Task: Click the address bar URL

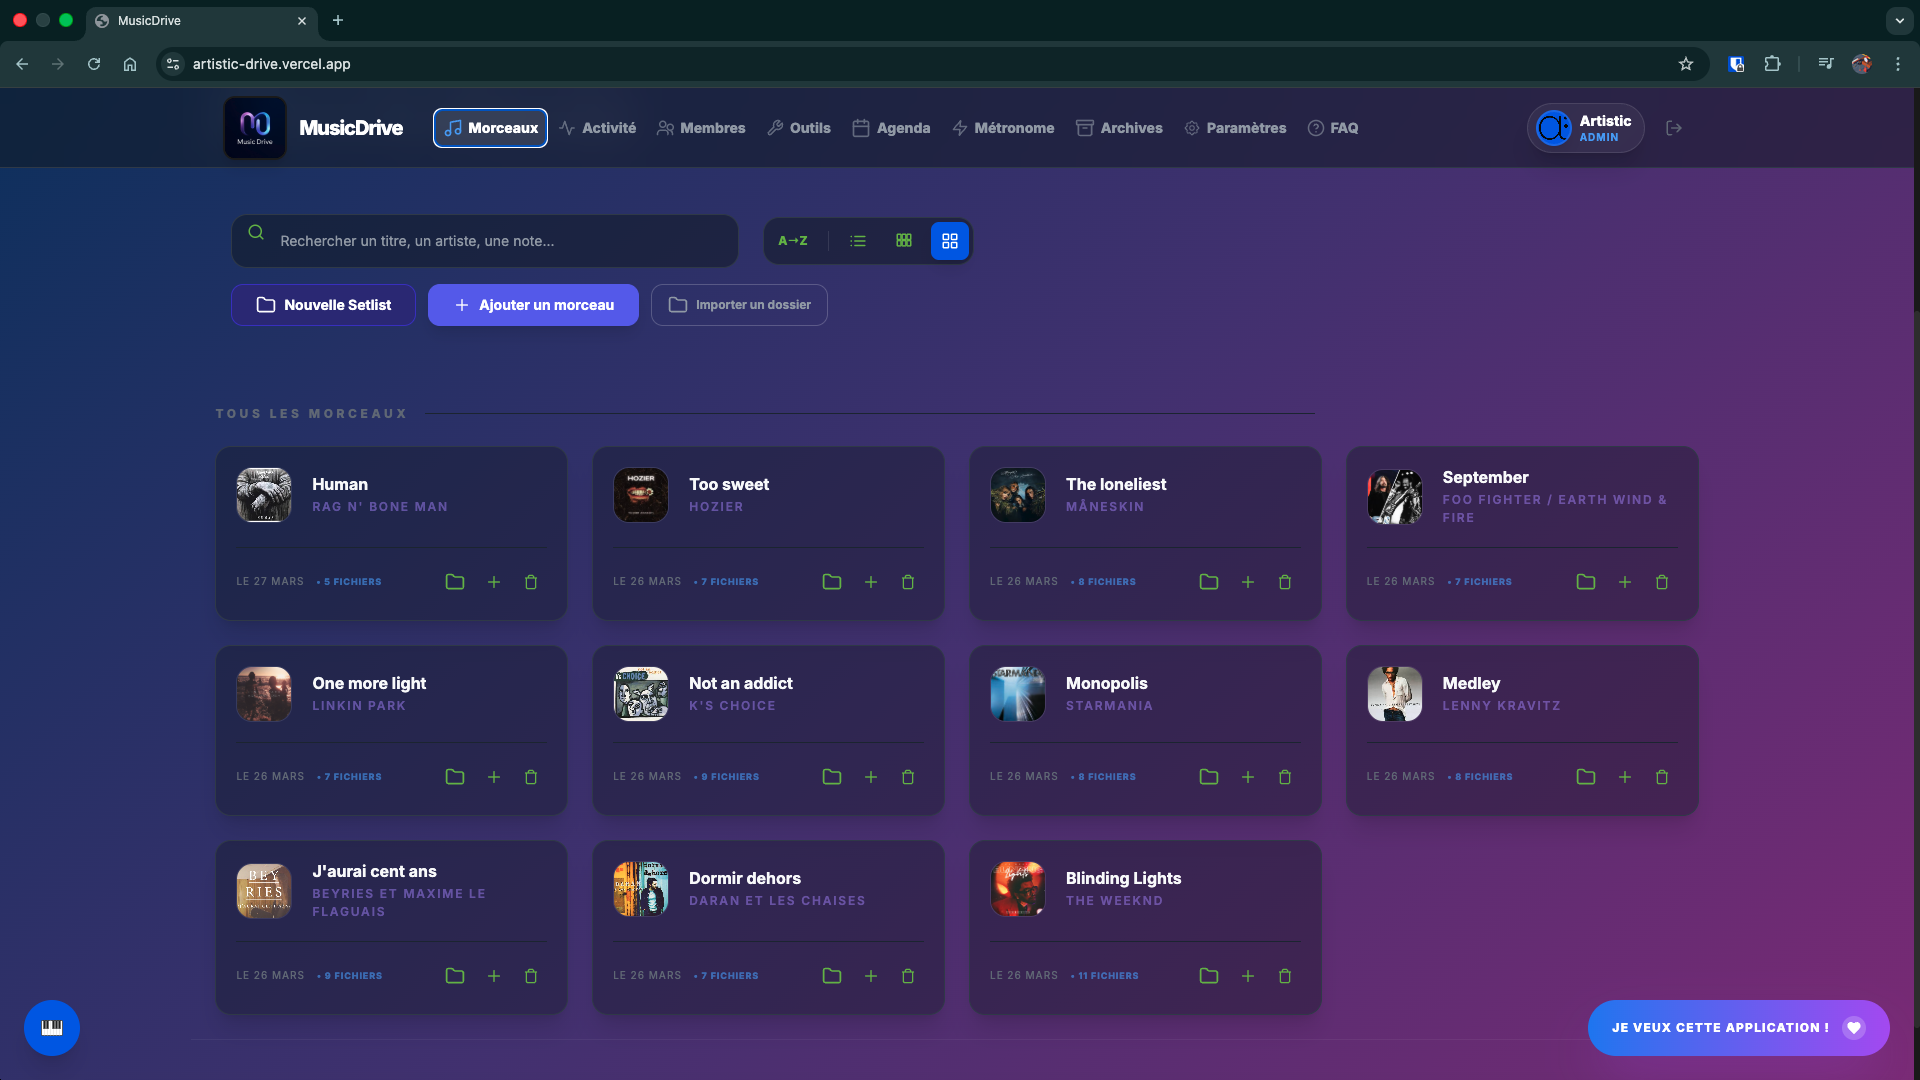Action: pyautogui.click(x=271, y=64)
